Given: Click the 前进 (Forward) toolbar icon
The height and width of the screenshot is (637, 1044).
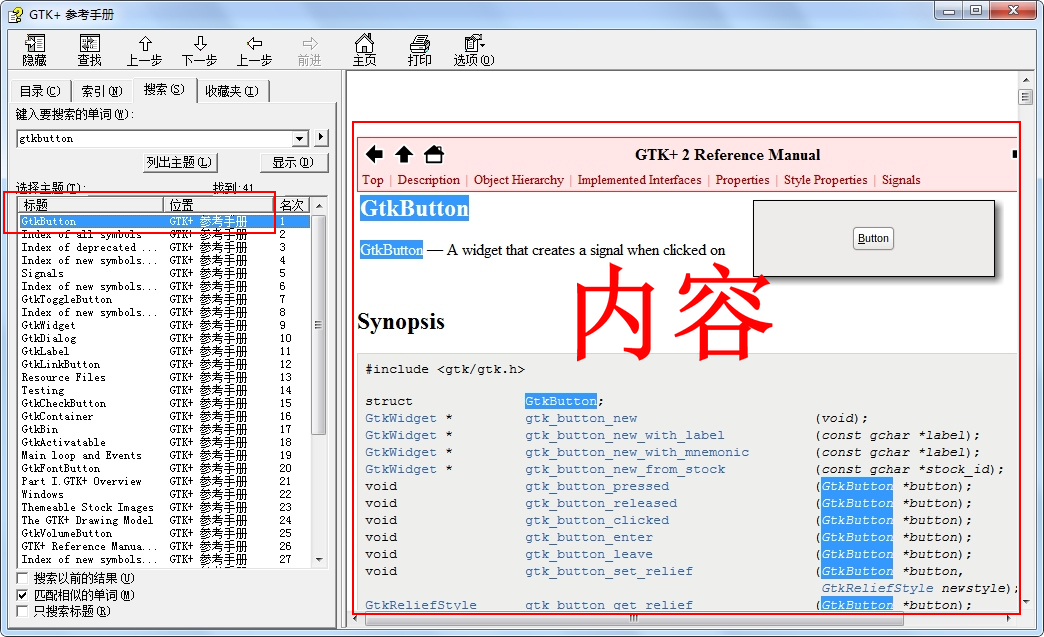Looking at the screenshot, I should (310, 50).
